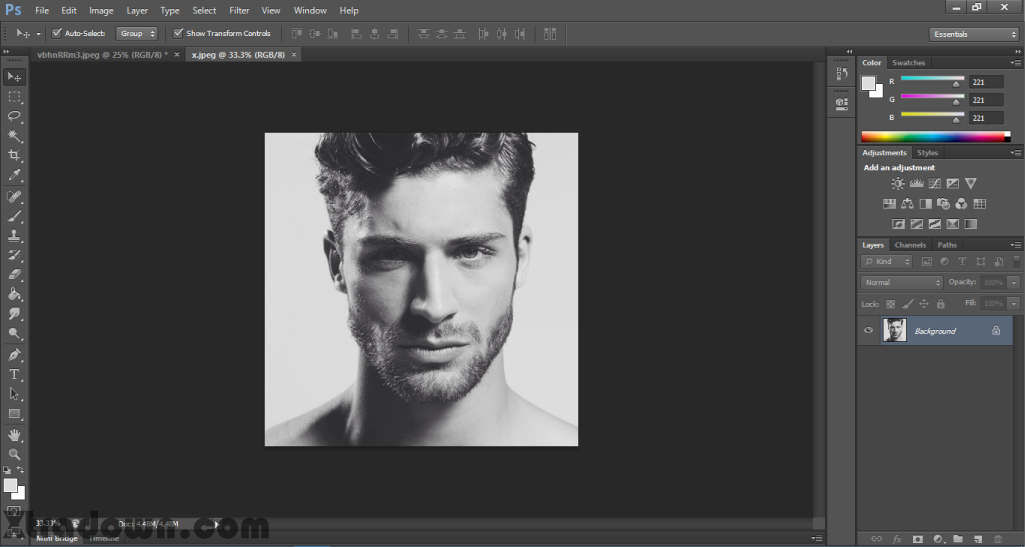Select the Zoom tool in the toolbox
The width and height of the screenshot is (1025, 547).
tap(14, 454)
